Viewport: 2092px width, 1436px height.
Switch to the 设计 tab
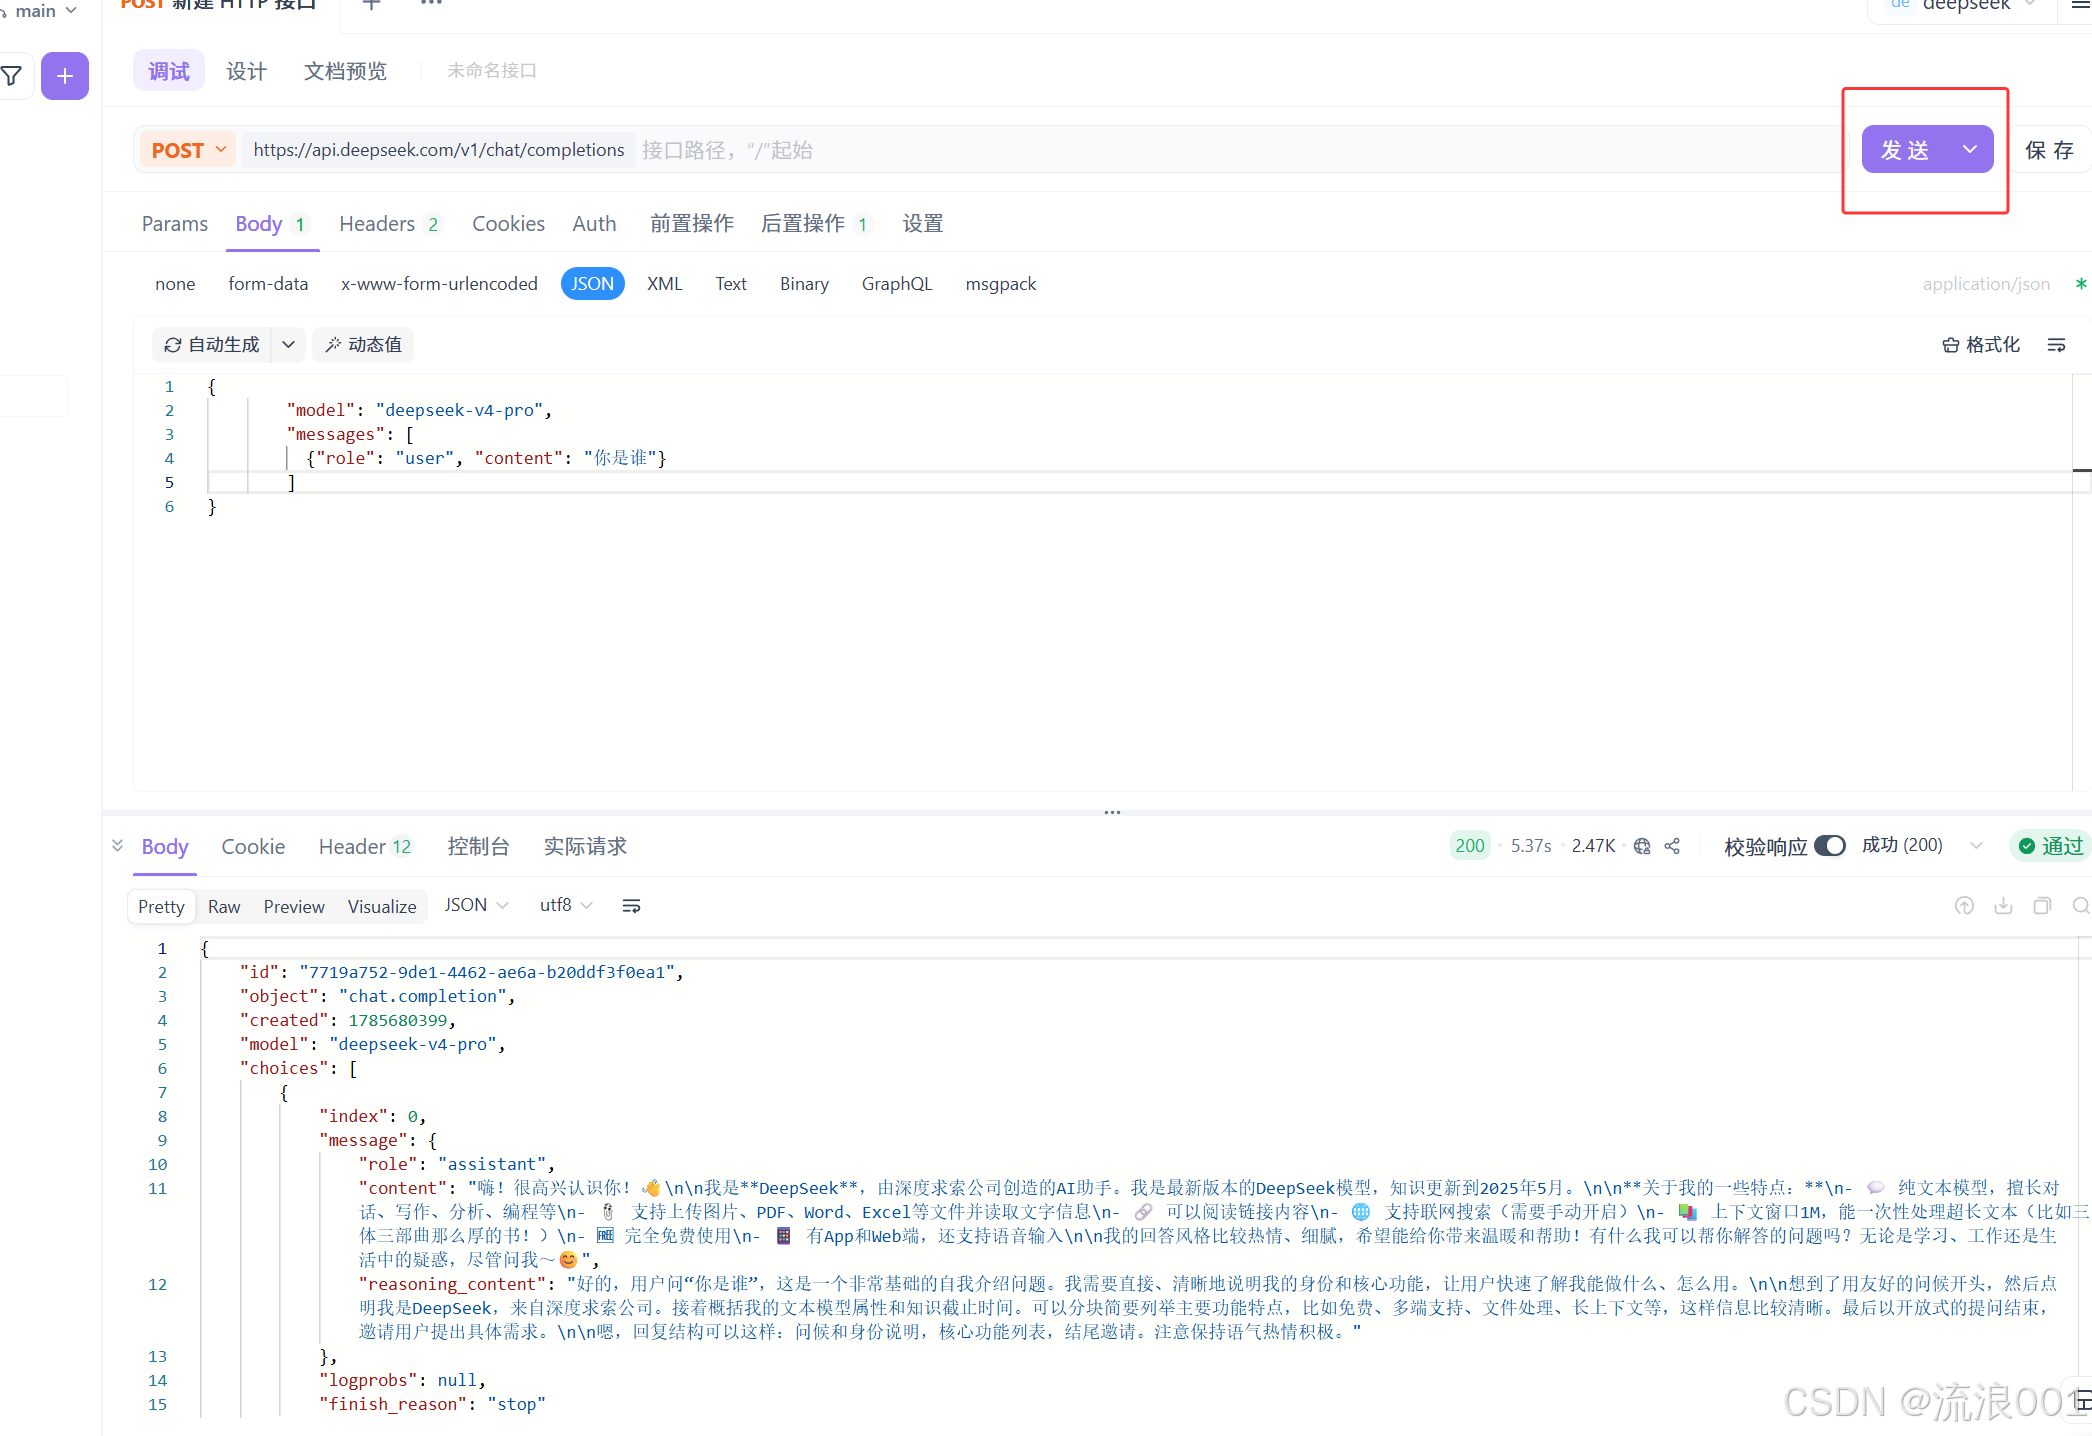pyautogui.click(x=246, y=71)
